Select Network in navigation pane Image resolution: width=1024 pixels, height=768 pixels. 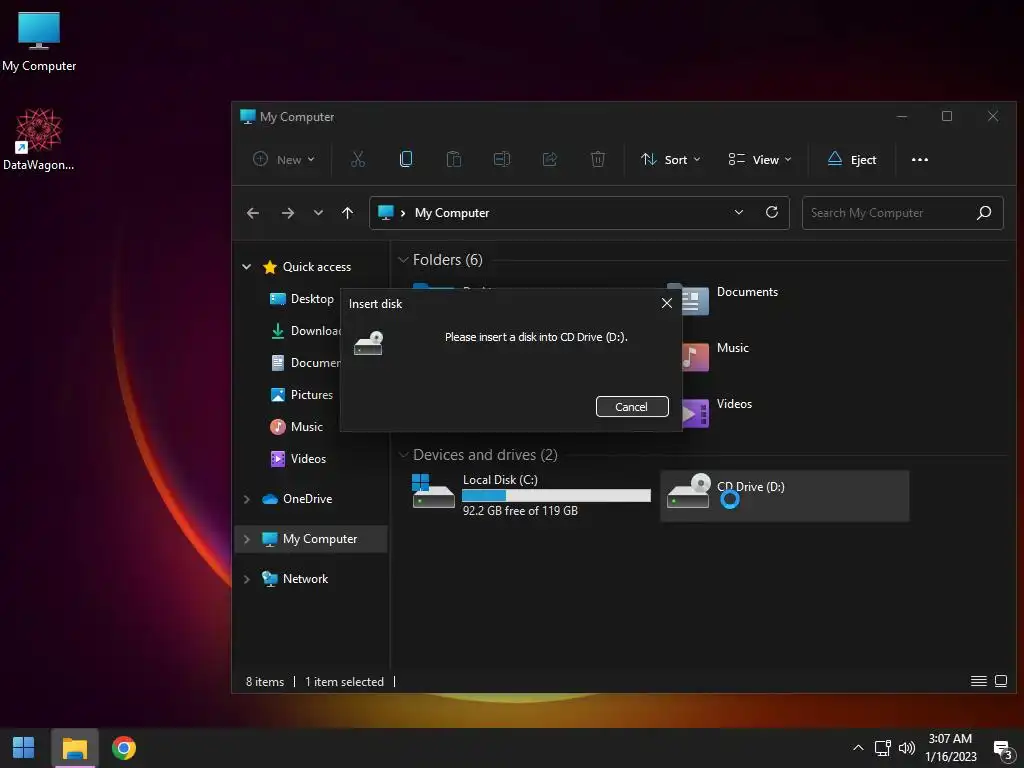click(x=295, y=579)
